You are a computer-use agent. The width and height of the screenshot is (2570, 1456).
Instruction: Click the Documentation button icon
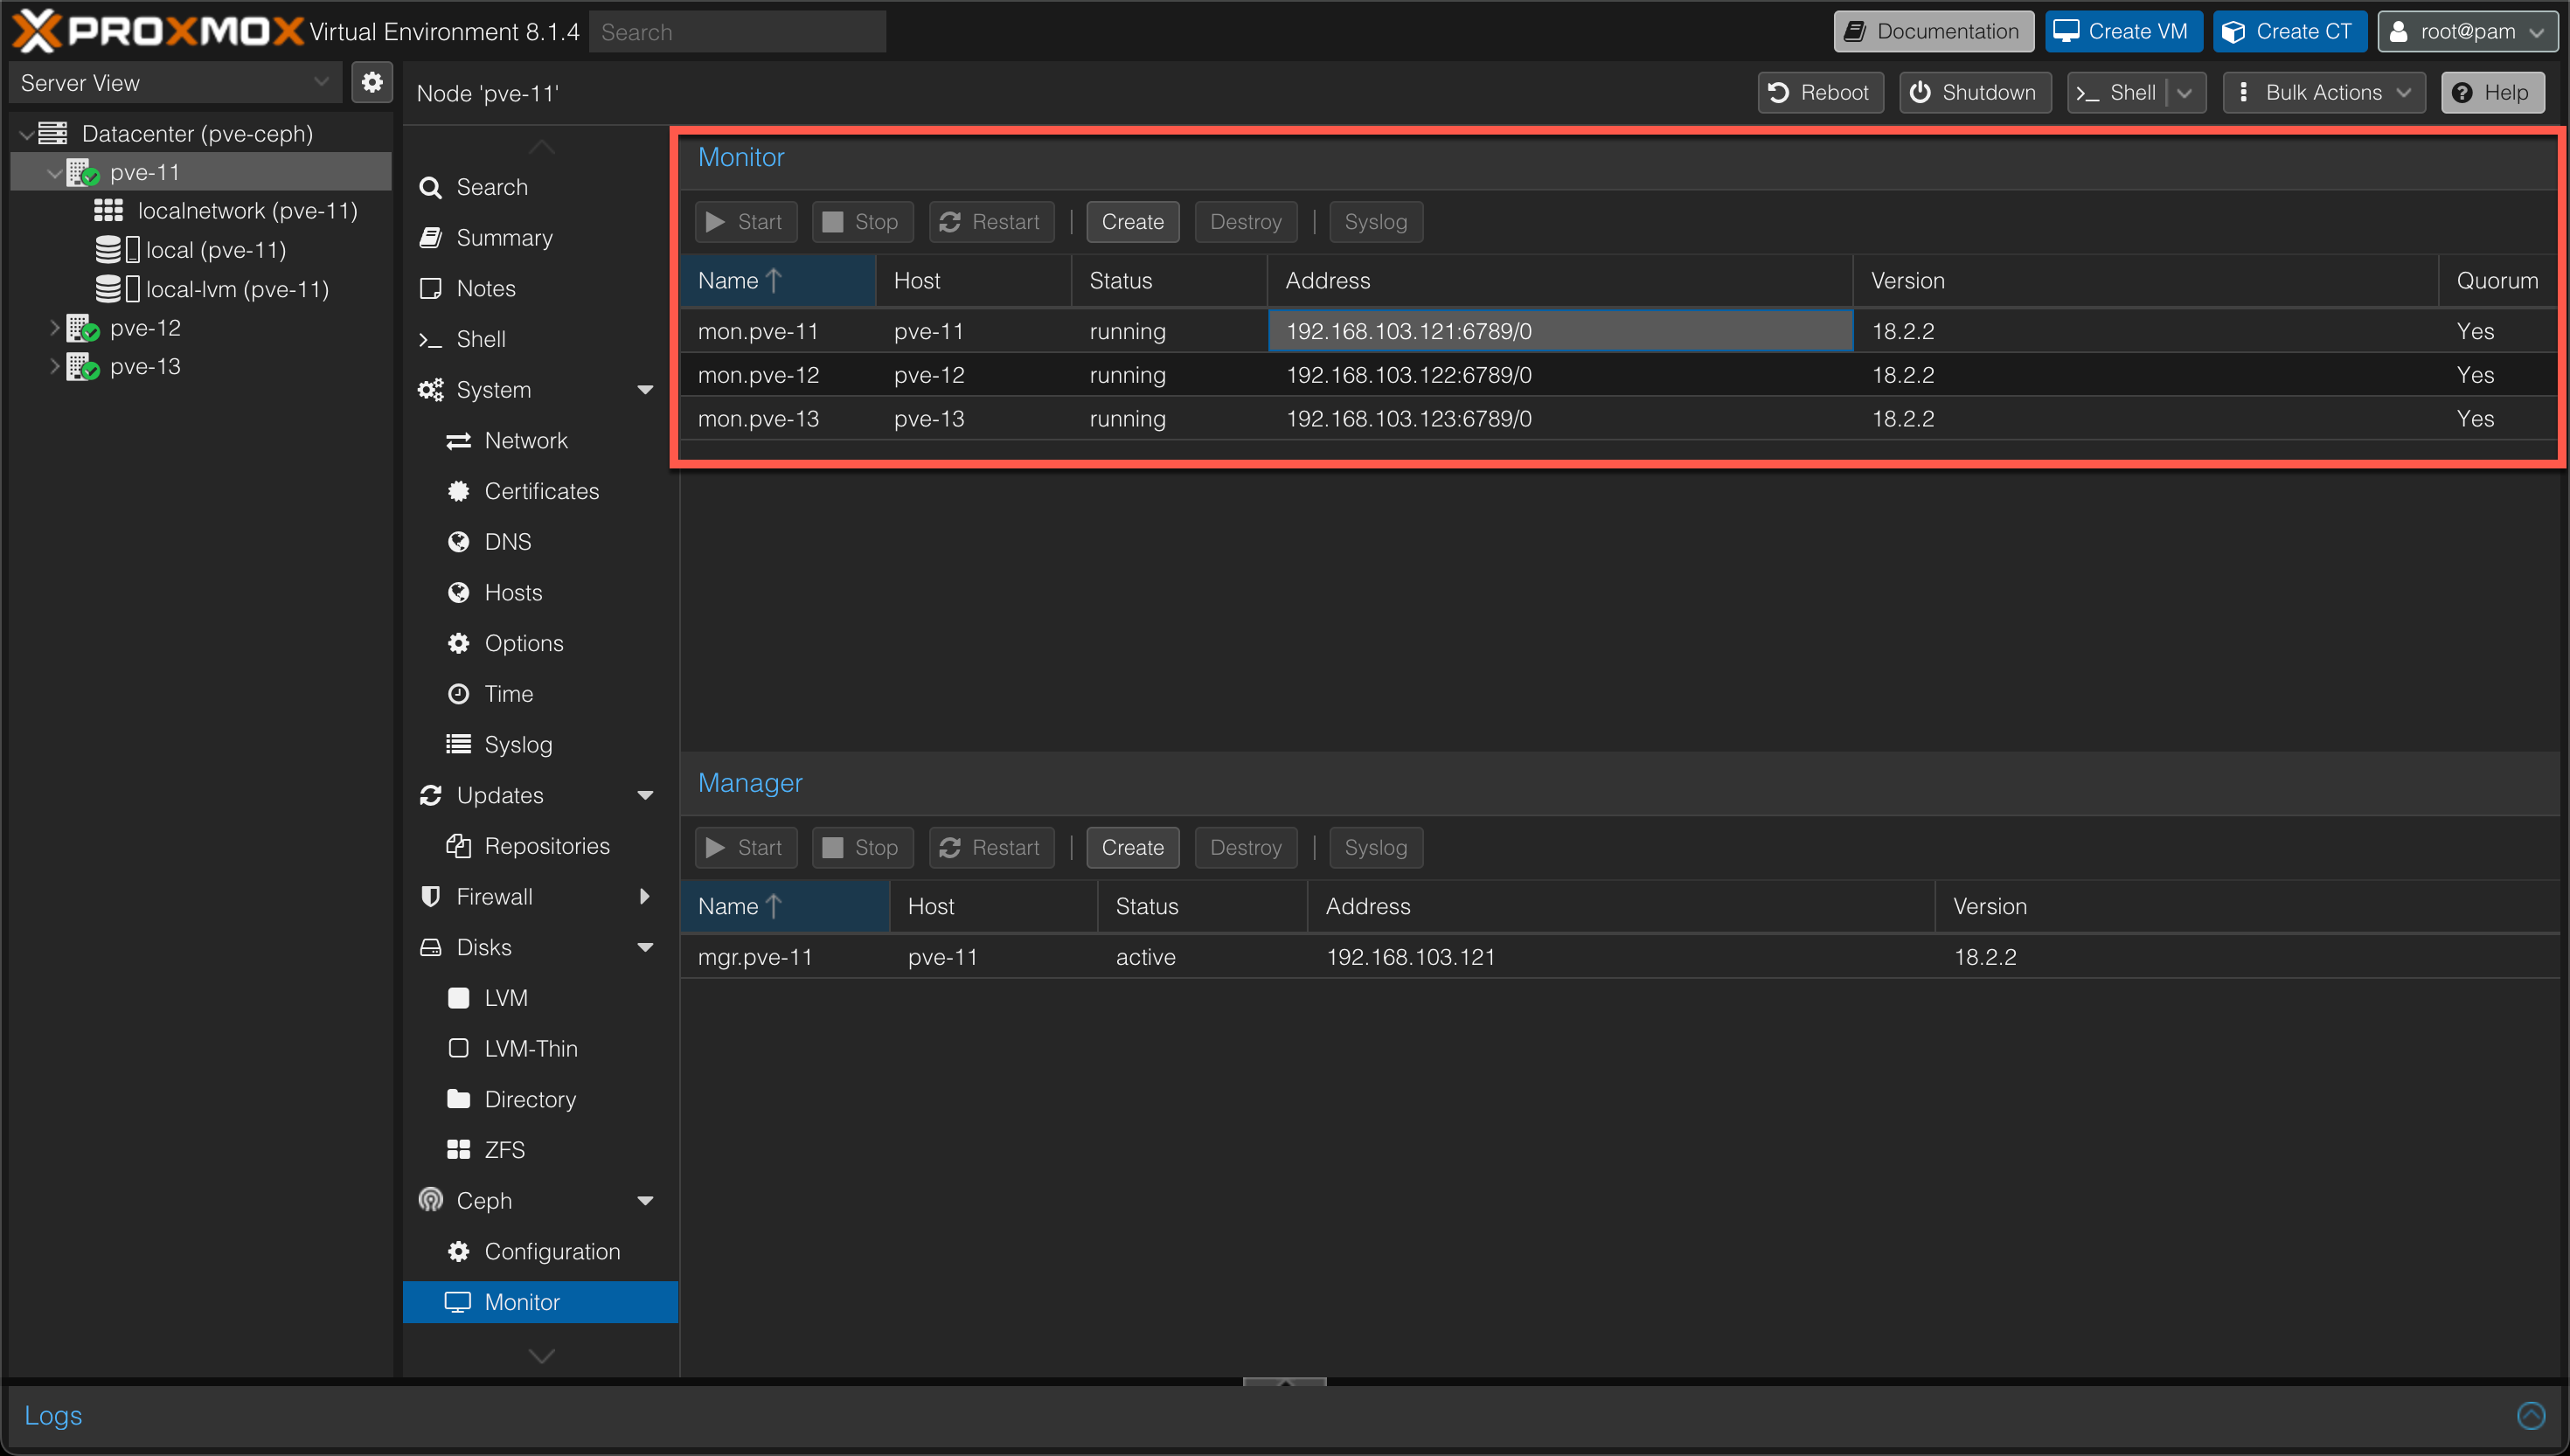tap(1864, 30)
